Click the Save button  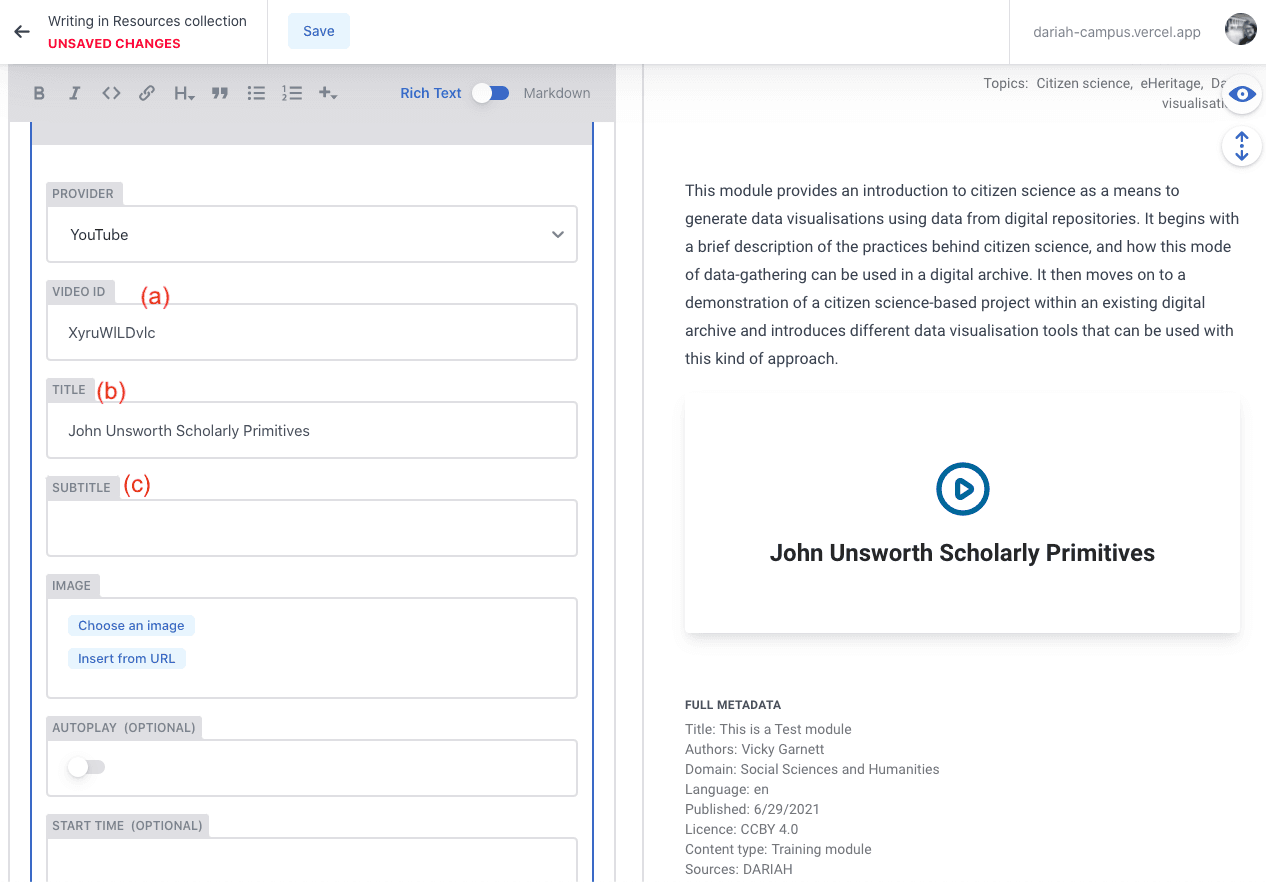coord(319,31)
